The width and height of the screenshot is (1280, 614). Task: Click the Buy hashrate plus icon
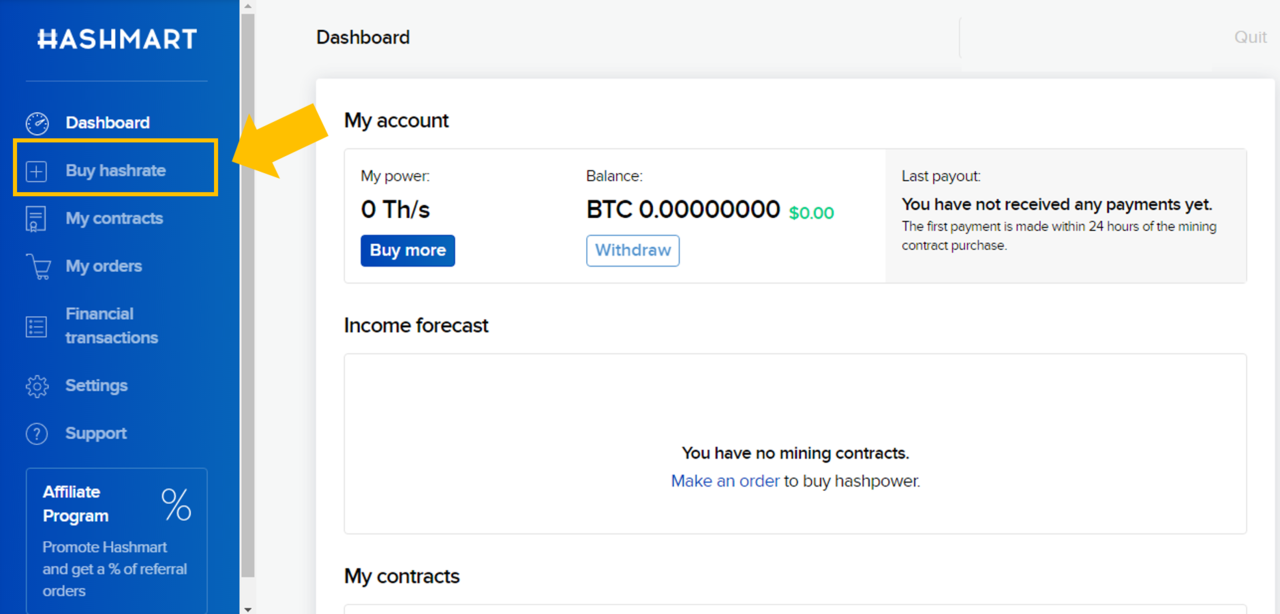(x=36, y=171)
